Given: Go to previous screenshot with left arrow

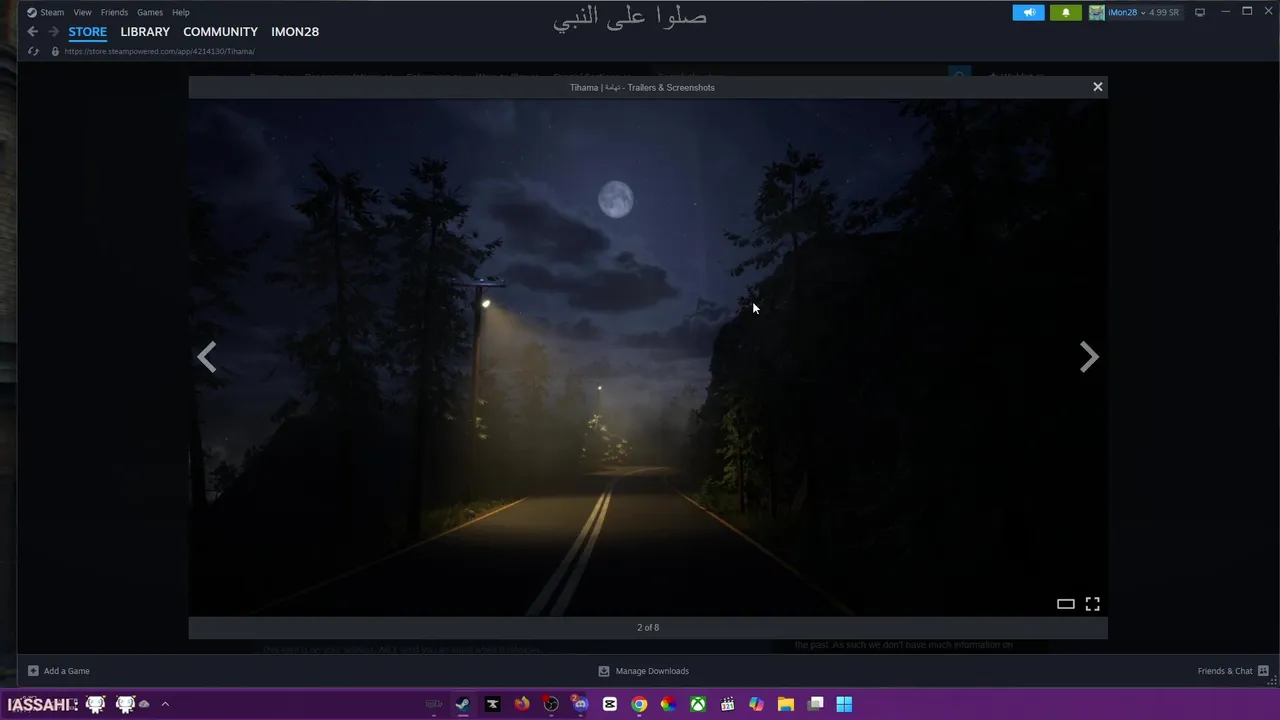Looking at the screenshot, I should tap(207, 357).
